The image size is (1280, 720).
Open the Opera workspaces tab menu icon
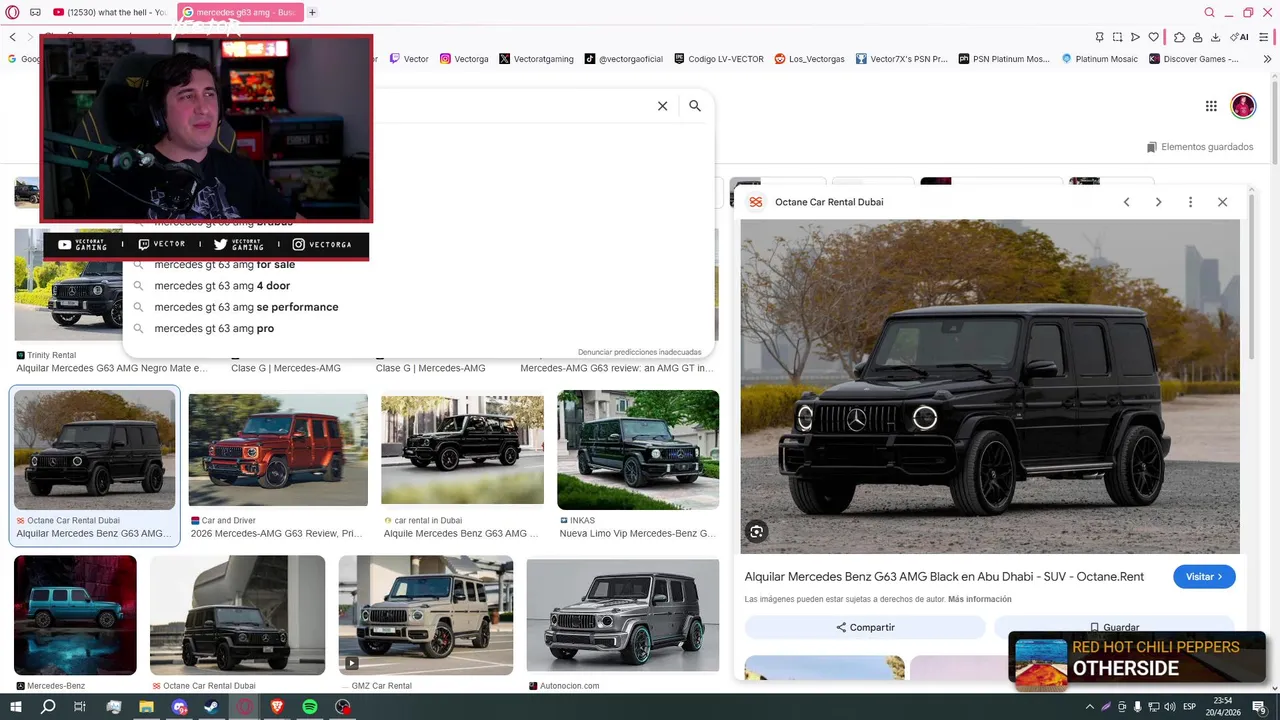pos(35,12)
